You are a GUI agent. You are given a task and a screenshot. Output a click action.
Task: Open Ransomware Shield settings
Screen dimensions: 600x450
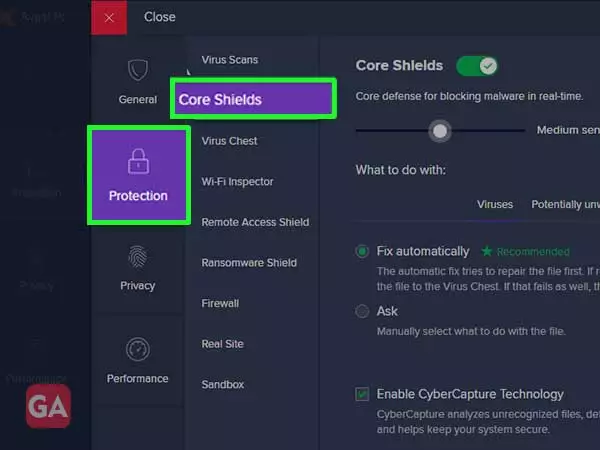pos(249,262)
